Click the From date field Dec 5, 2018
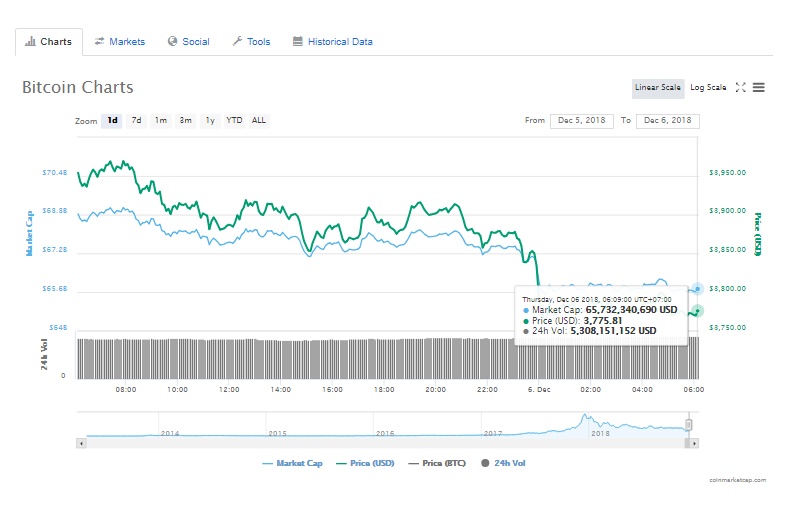This screenshot has width=795, height=507. (x=582, y=121)
